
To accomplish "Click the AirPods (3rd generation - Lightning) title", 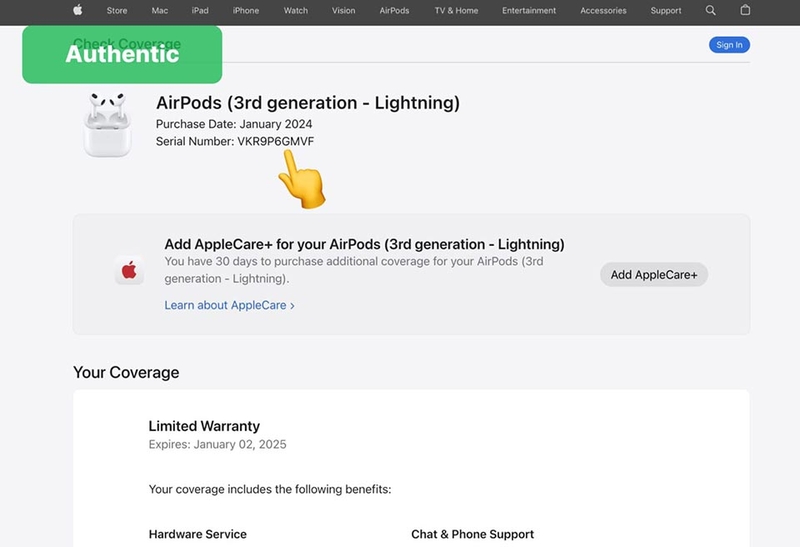I will point(308,103).
